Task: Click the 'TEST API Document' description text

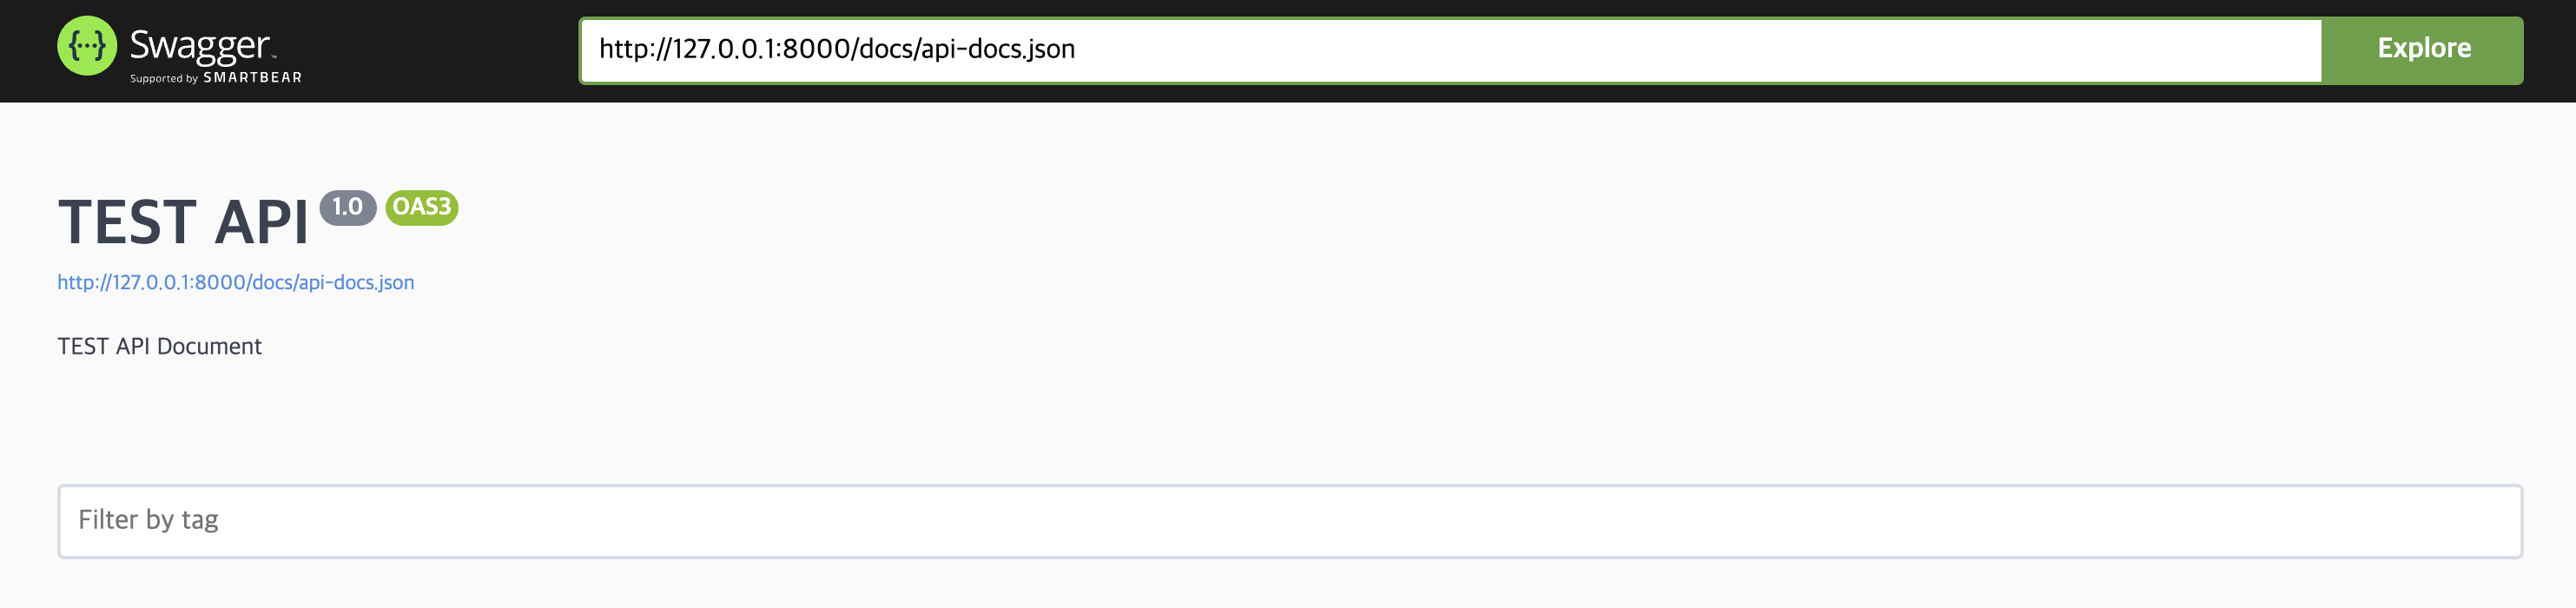Action: tap(159, 346)
